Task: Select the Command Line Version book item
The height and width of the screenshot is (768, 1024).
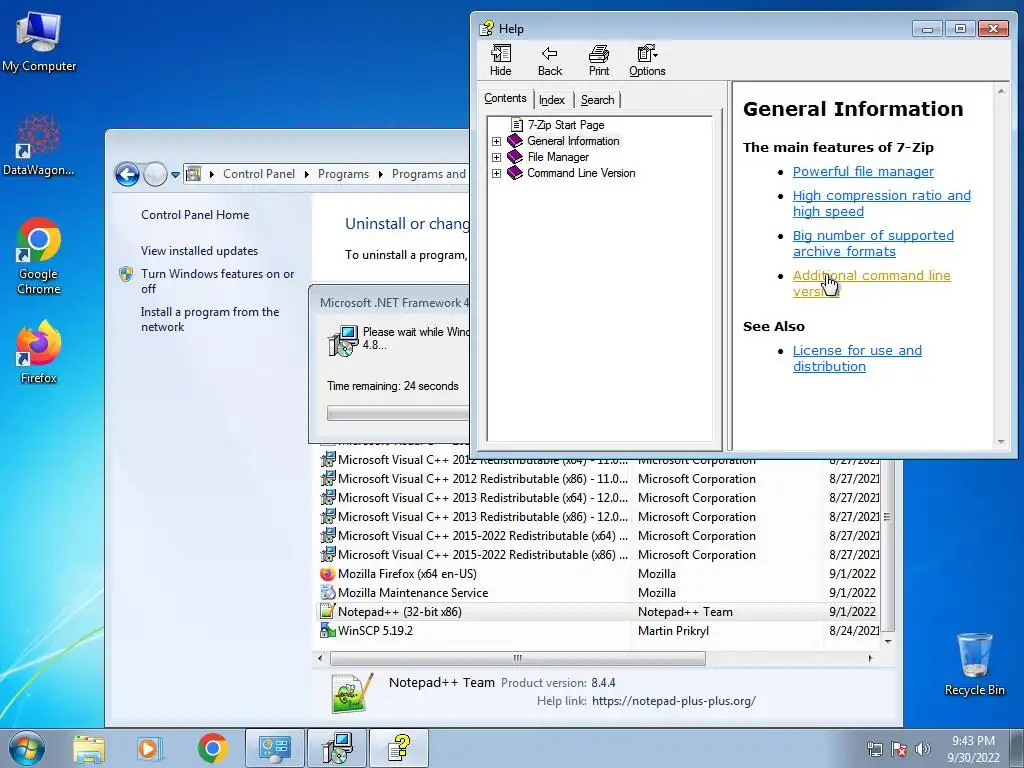Action: 581,173
